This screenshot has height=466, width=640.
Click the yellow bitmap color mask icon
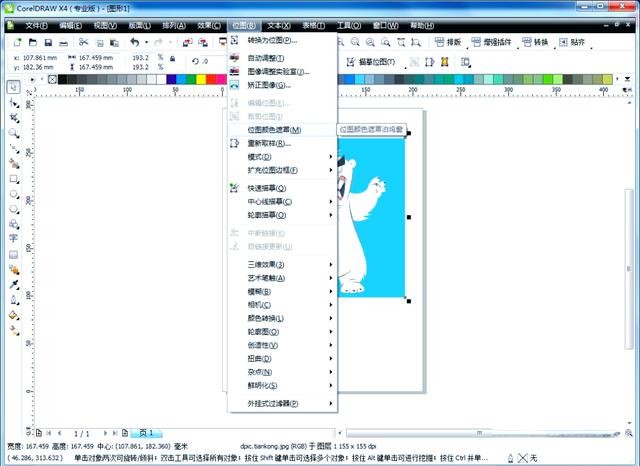(x=444, y=62)
